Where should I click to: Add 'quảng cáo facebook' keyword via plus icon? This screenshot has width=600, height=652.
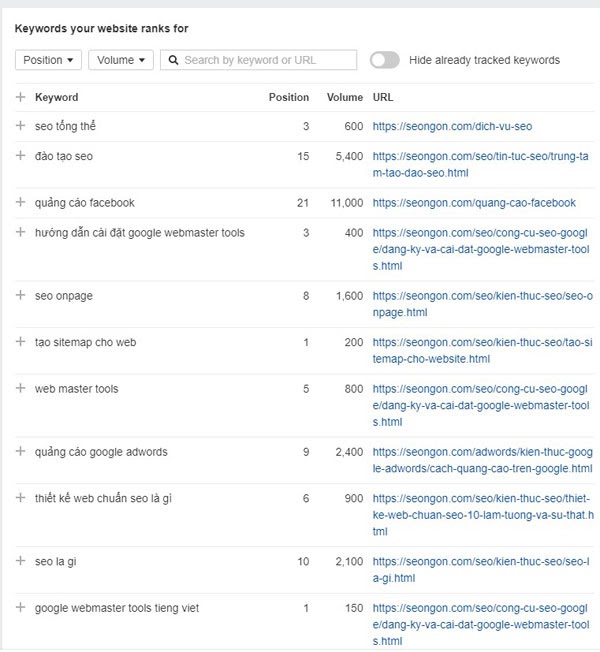coord(20,202)
